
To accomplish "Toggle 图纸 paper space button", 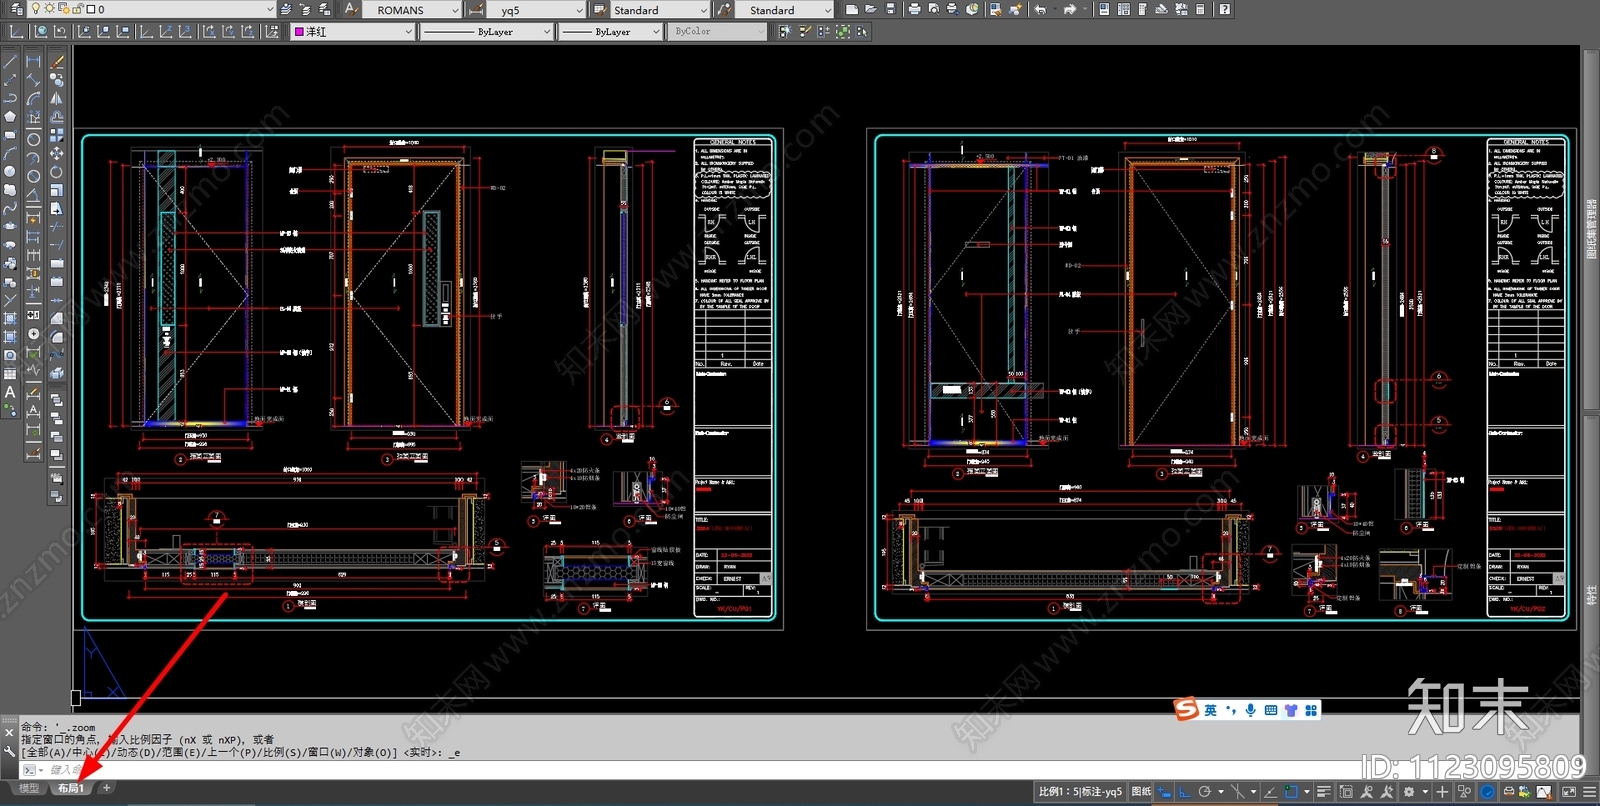I will tap(1141, 792).
